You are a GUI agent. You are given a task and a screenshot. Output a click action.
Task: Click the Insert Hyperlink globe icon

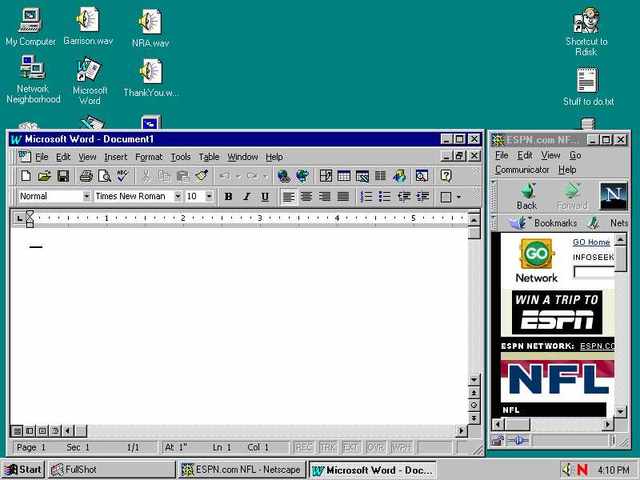[x=284, y=176]
